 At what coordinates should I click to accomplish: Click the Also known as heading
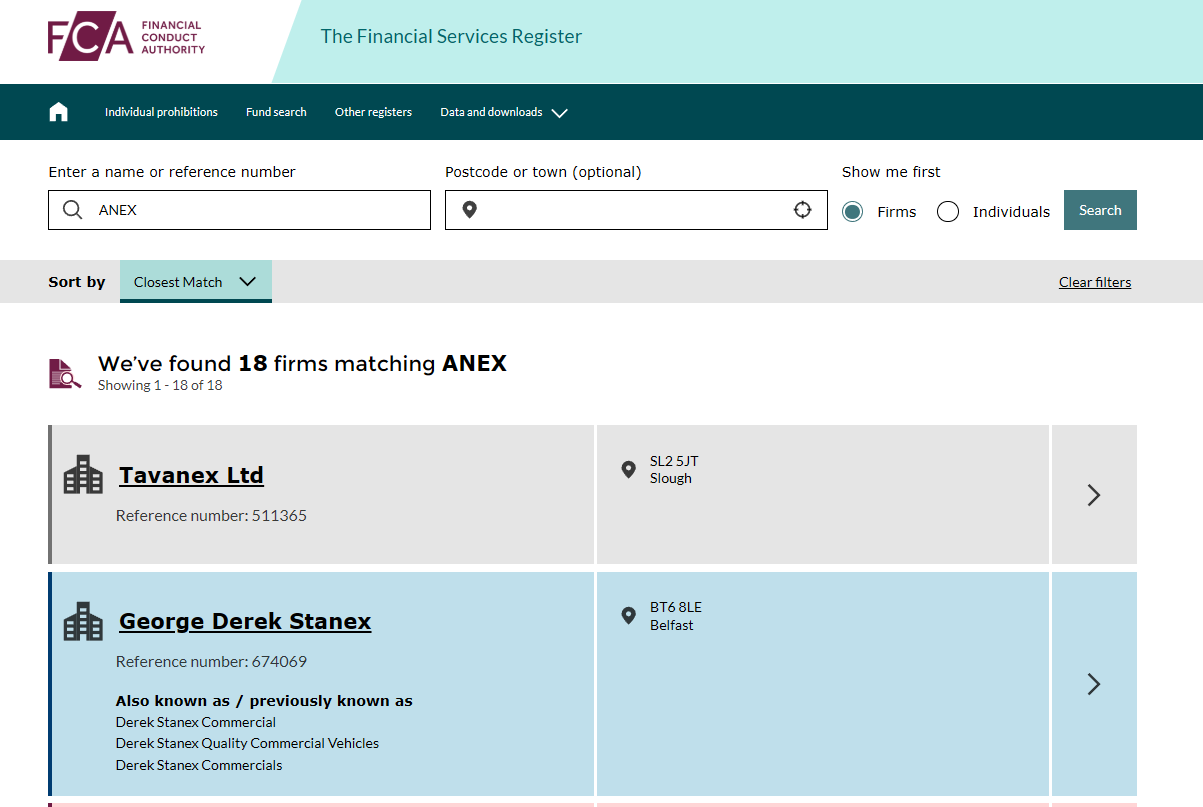point(264,701)
